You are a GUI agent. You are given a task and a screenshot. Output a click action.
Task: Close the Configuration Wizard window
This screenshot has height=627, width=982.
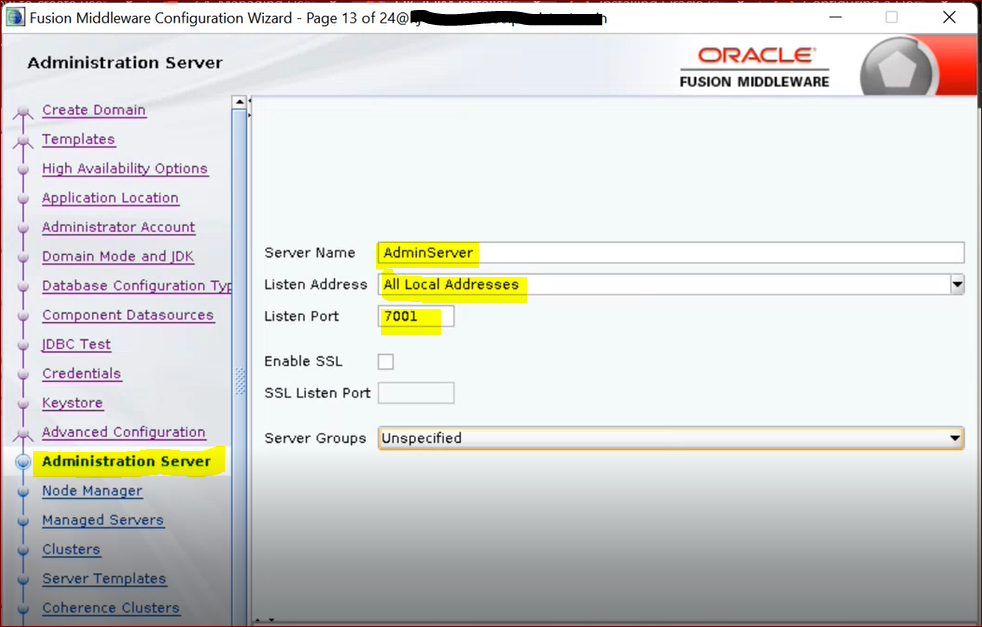(949, 18)
